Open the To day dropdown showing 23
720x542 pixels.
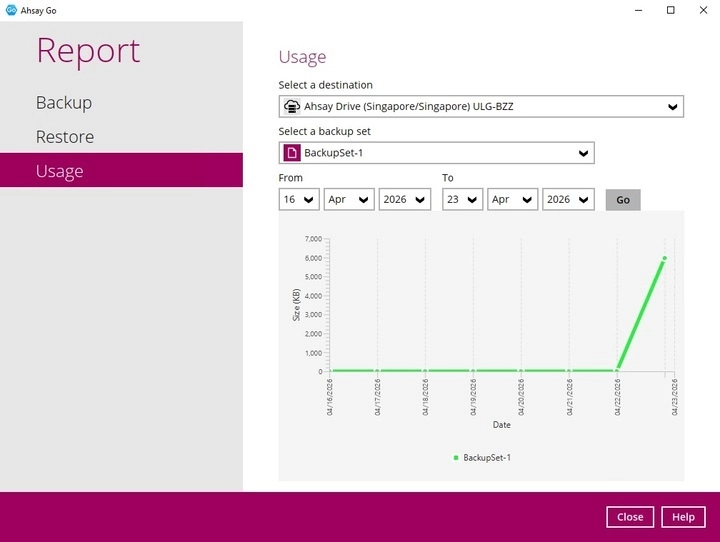click(462, 199)
